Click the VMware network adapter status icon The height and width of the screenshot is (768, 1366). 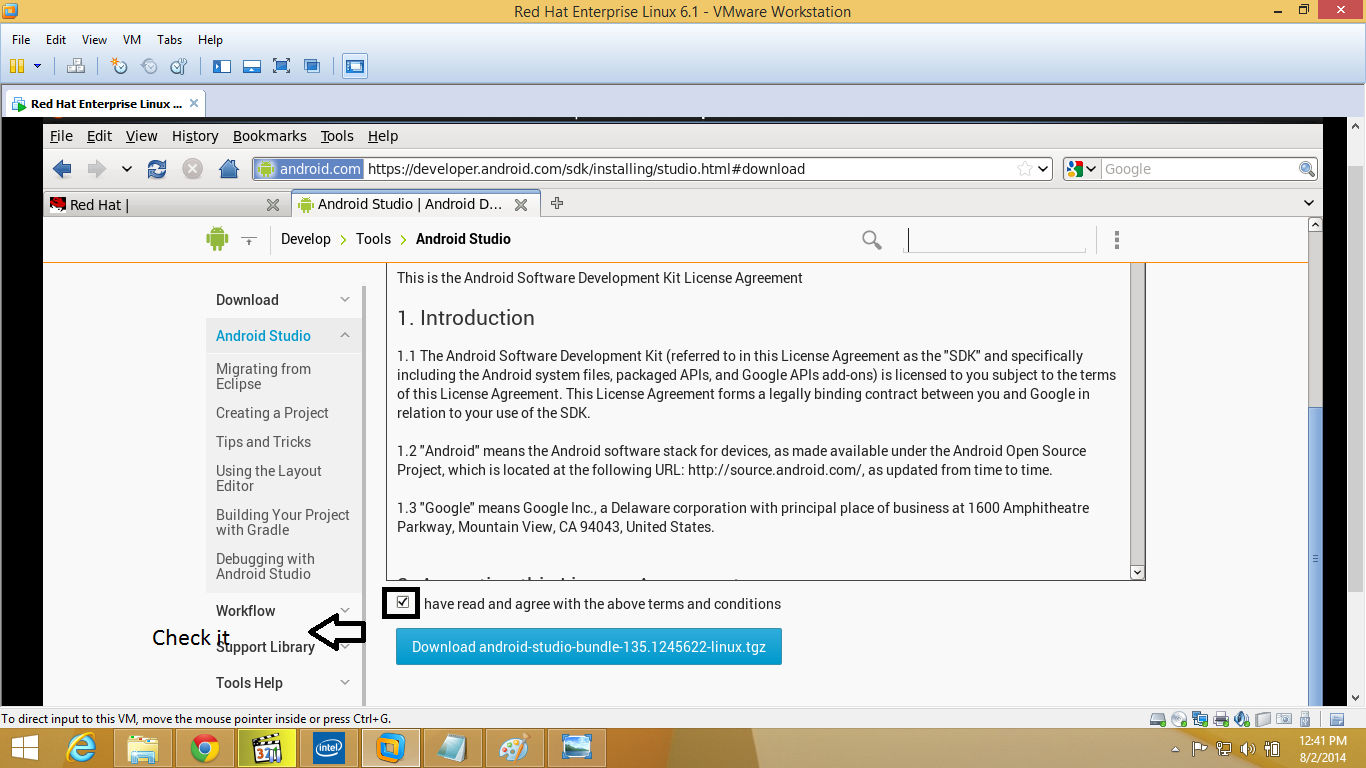click(x=1199, y=719)
